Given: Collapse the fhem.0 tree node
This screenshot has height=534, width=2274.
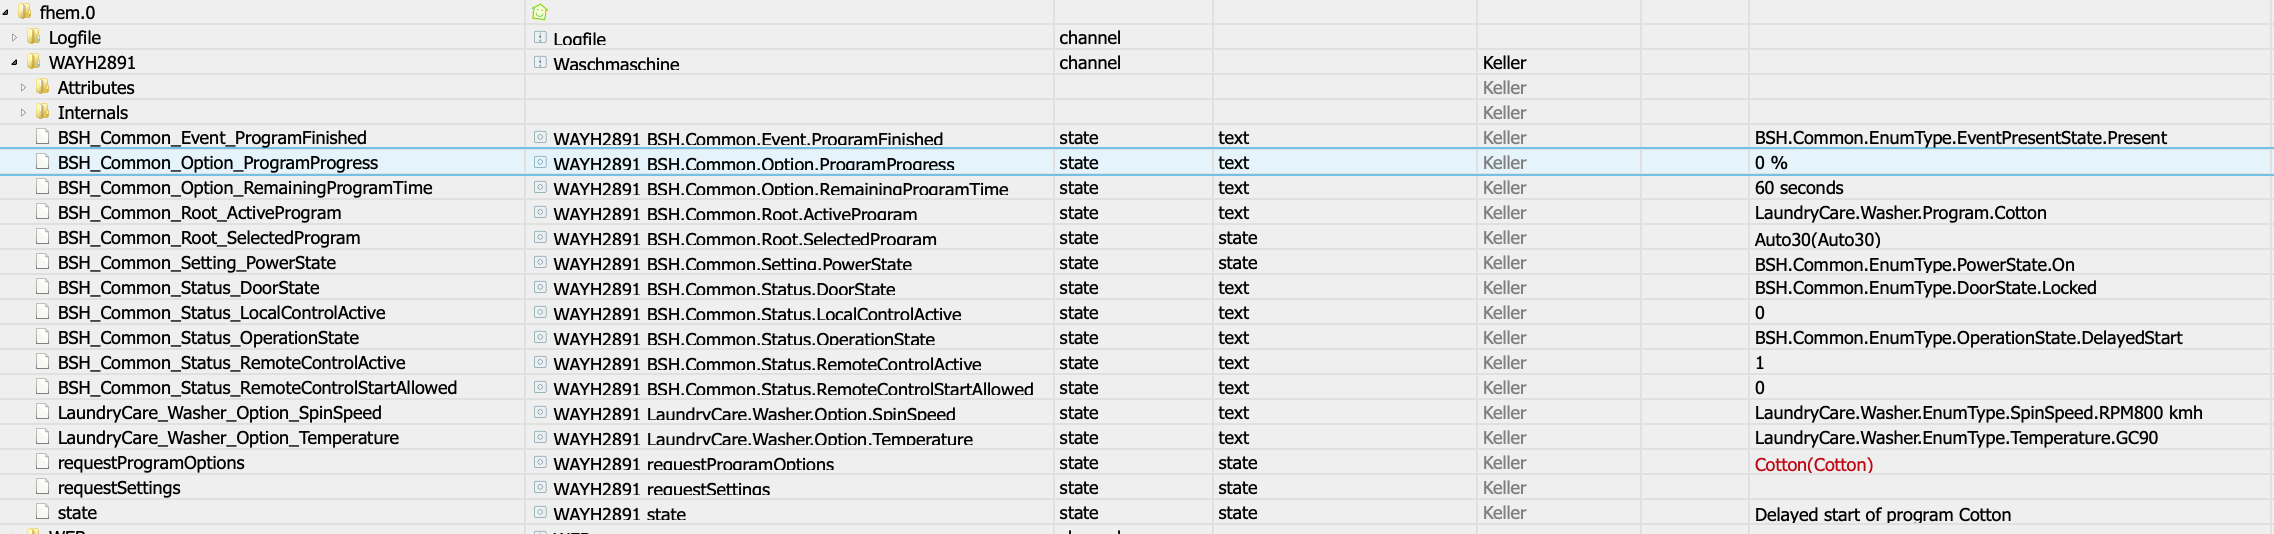Looking at the screenshot, I should click(6, 12).
